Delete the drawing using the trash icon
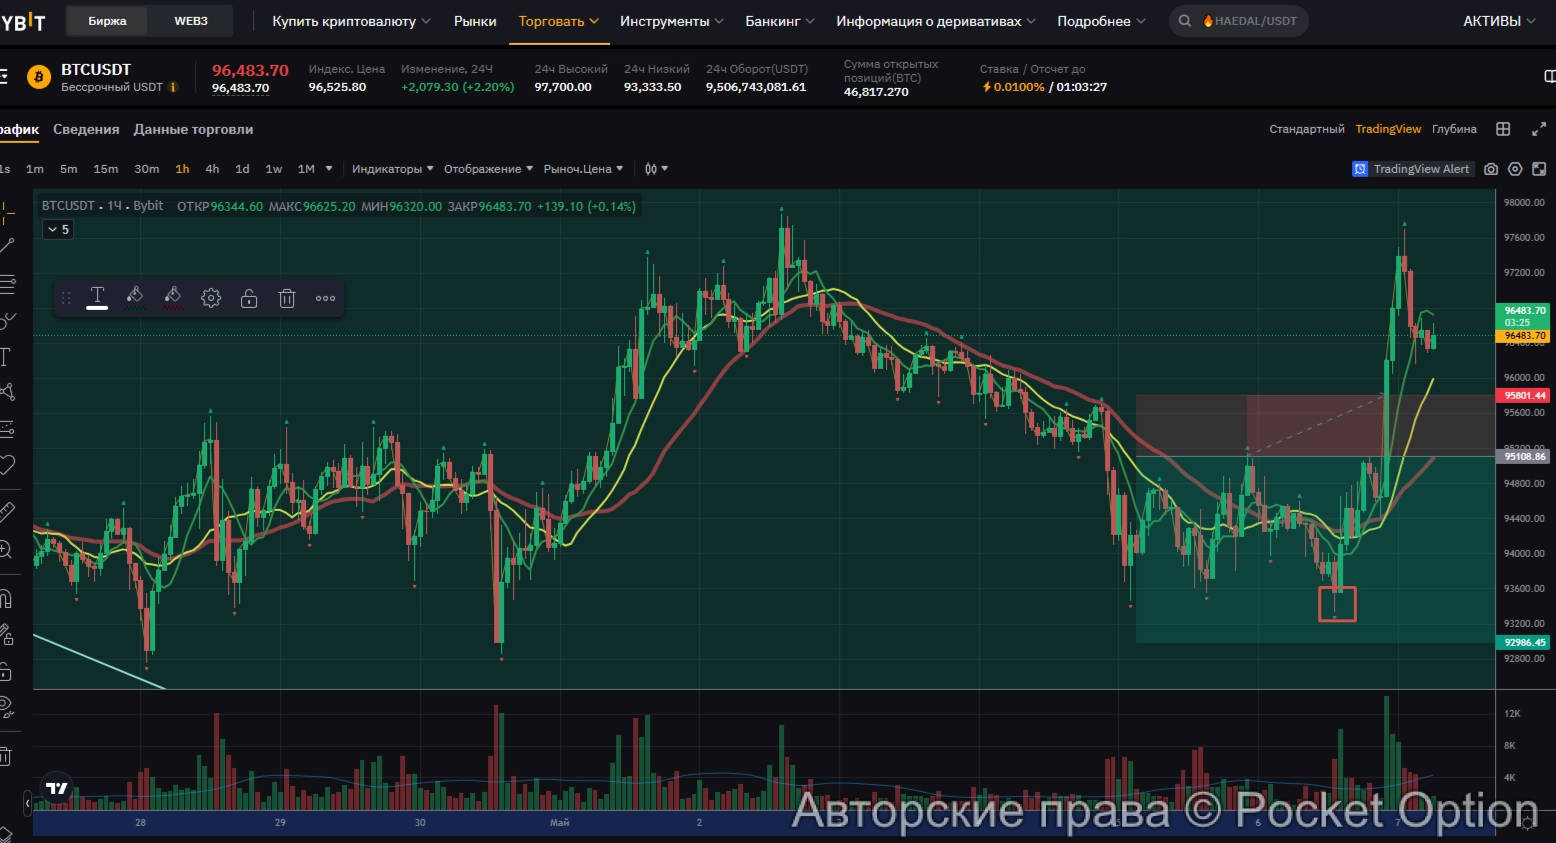The height and width of the screenshot is (843, 1556). pos(287,298)
